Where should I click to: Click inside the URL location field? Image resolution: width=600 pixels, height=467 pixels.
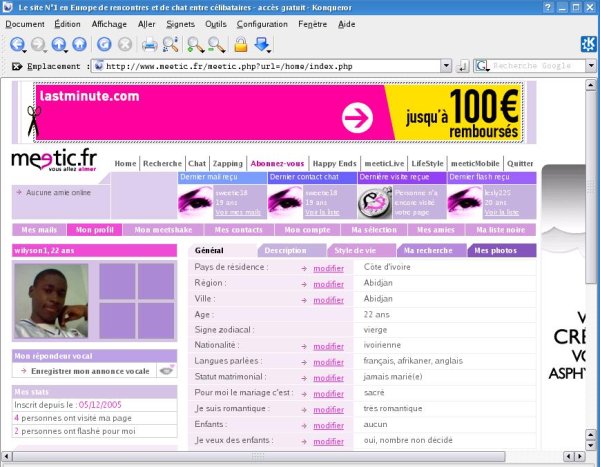coord(268,66)
